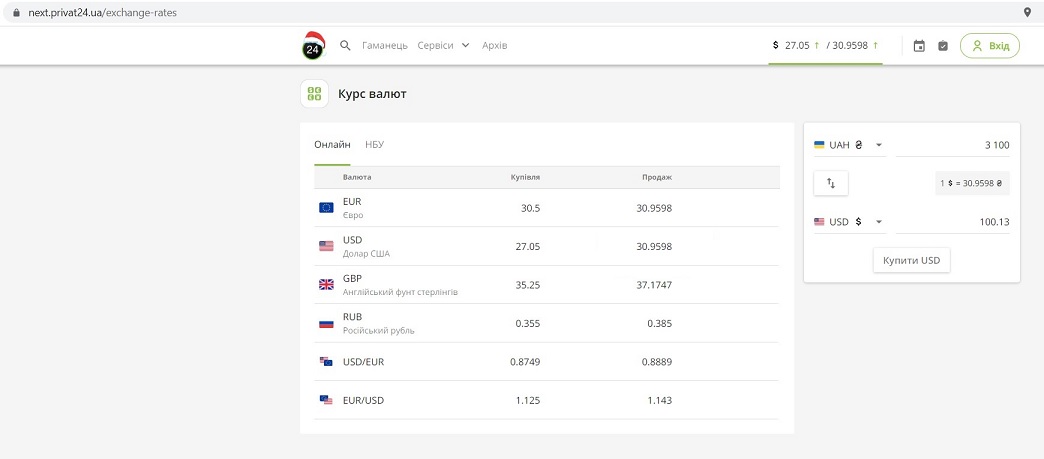Click the swap currencies arrows button
This screenshot has width=1044, height=459.
[x=830, y=184]
